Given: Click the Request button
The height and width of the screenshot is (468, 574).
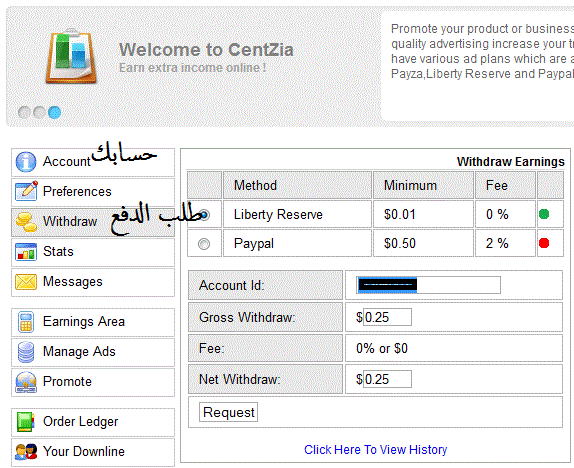Looking at the screenshot, I should pyautogui.click(x=228, y=412).
